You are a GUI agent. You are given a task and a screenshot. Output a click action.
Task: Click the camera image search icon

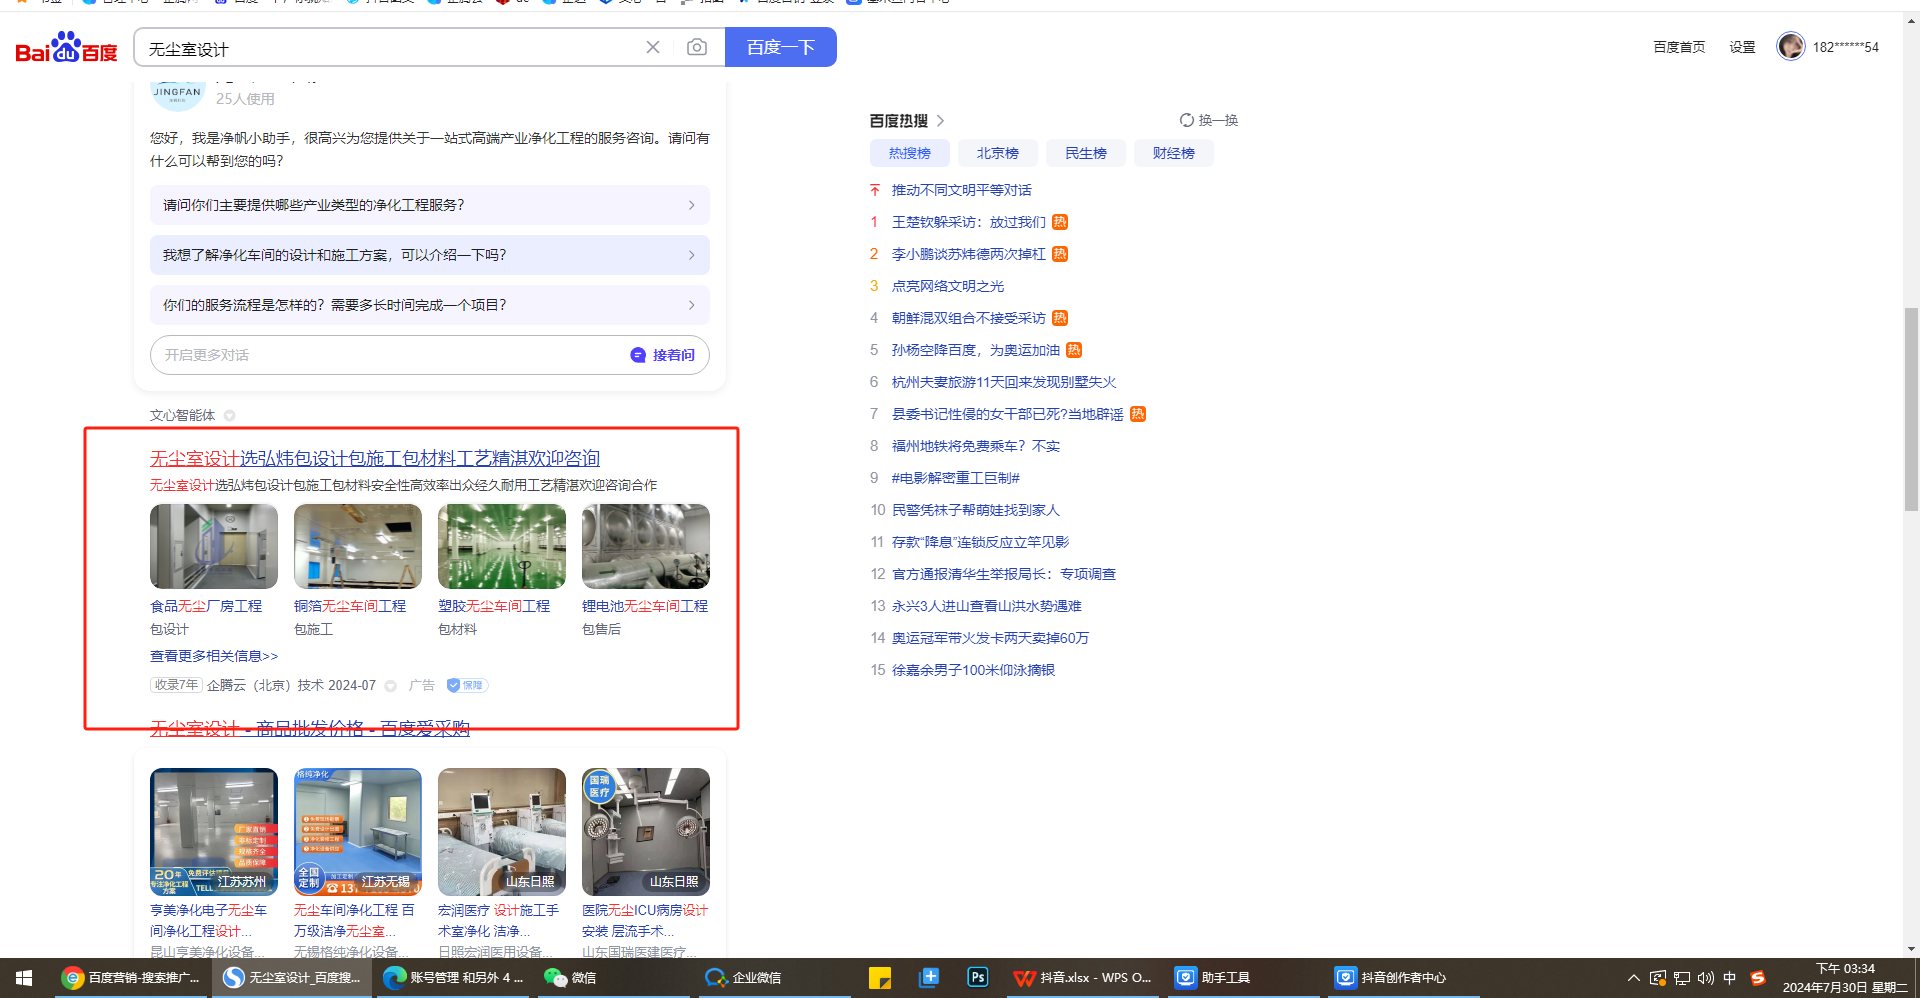coord(697,47)
